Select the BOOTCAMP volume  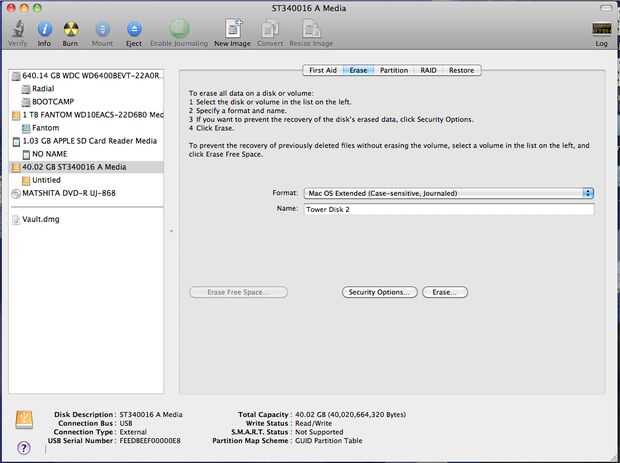86,102
